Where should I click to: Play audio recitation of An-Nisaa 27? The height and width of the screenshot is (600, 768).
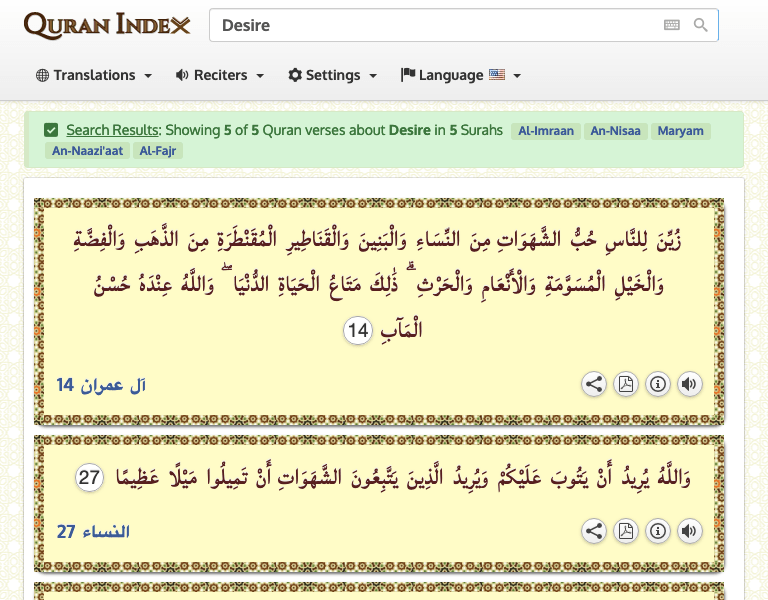click(689, 532)
